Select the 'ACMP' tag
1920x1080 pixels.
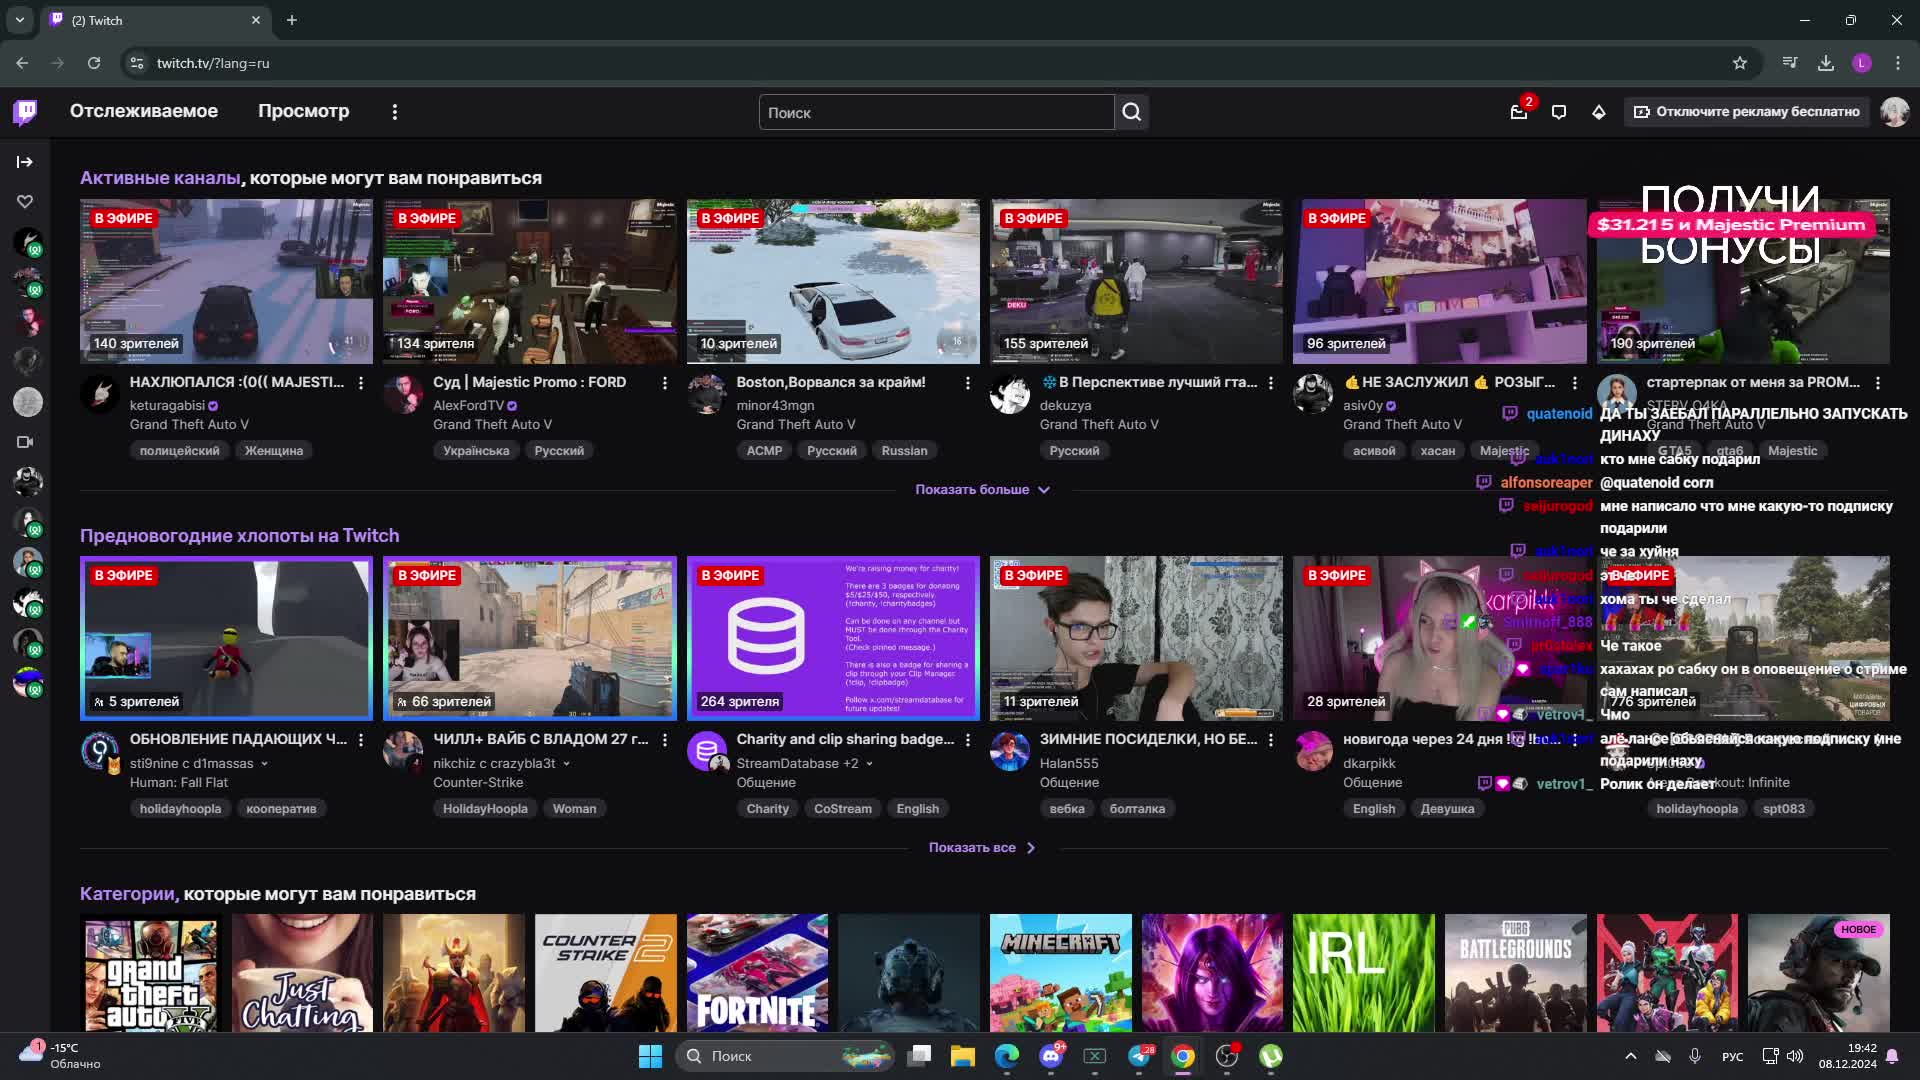click(764, 451)
